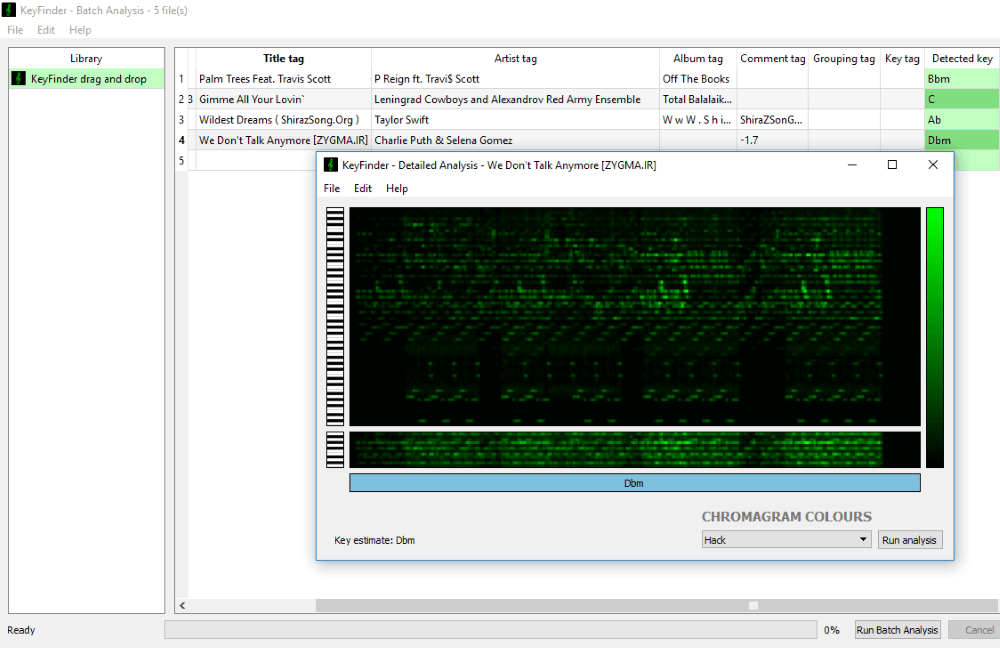Click the KeyFinder icon in Detailed Analysis title bar
The width and height of the screenshot is (1000, 648).
pyautogui.click(x=330, y=165)
